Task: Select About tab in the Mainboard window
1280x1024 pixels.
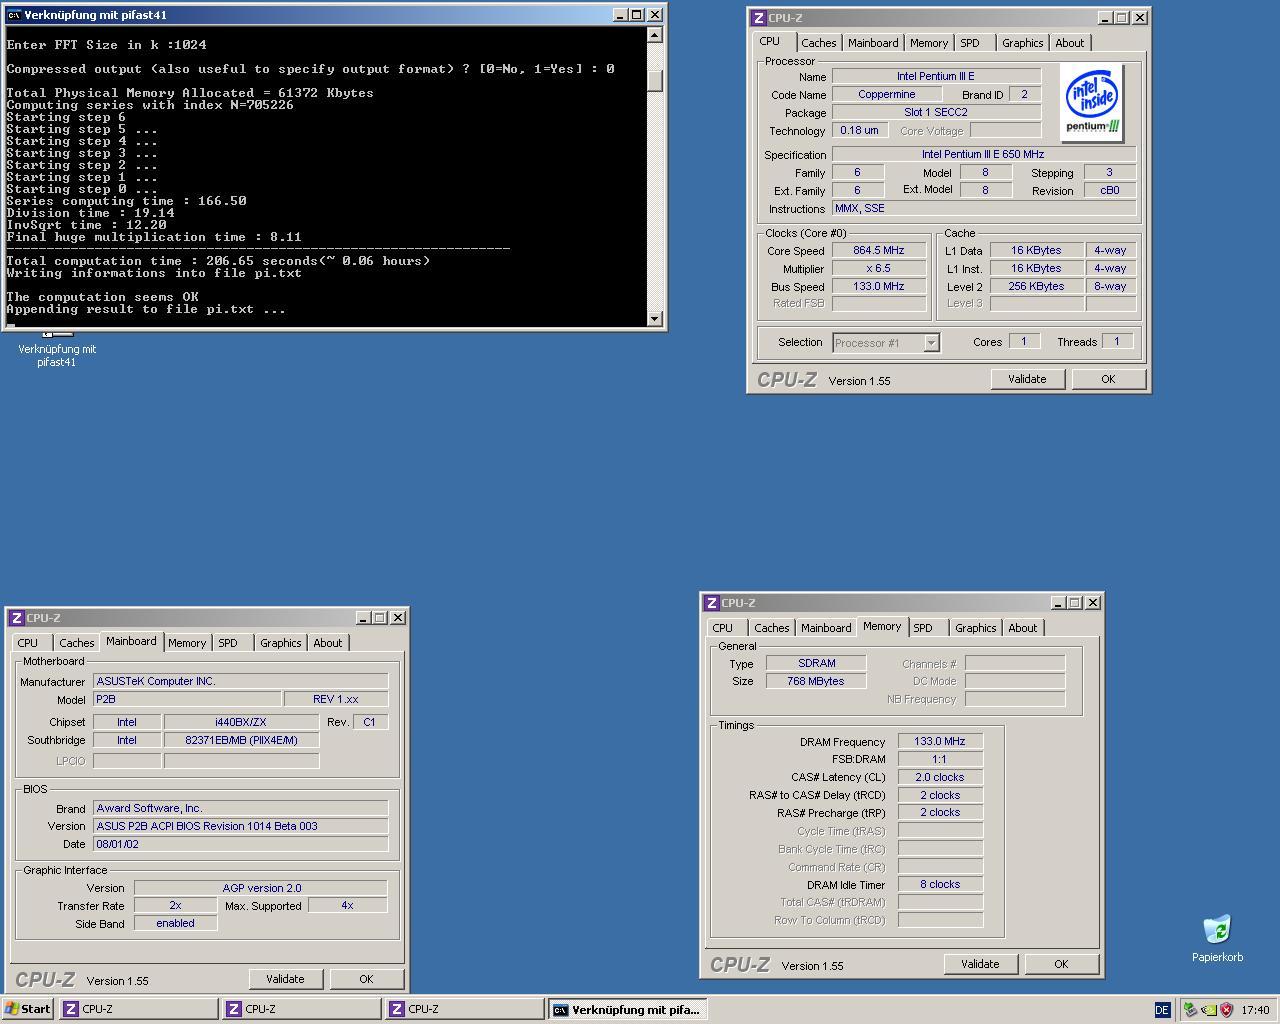Action: pyautogui.click(x=328, y=643)
